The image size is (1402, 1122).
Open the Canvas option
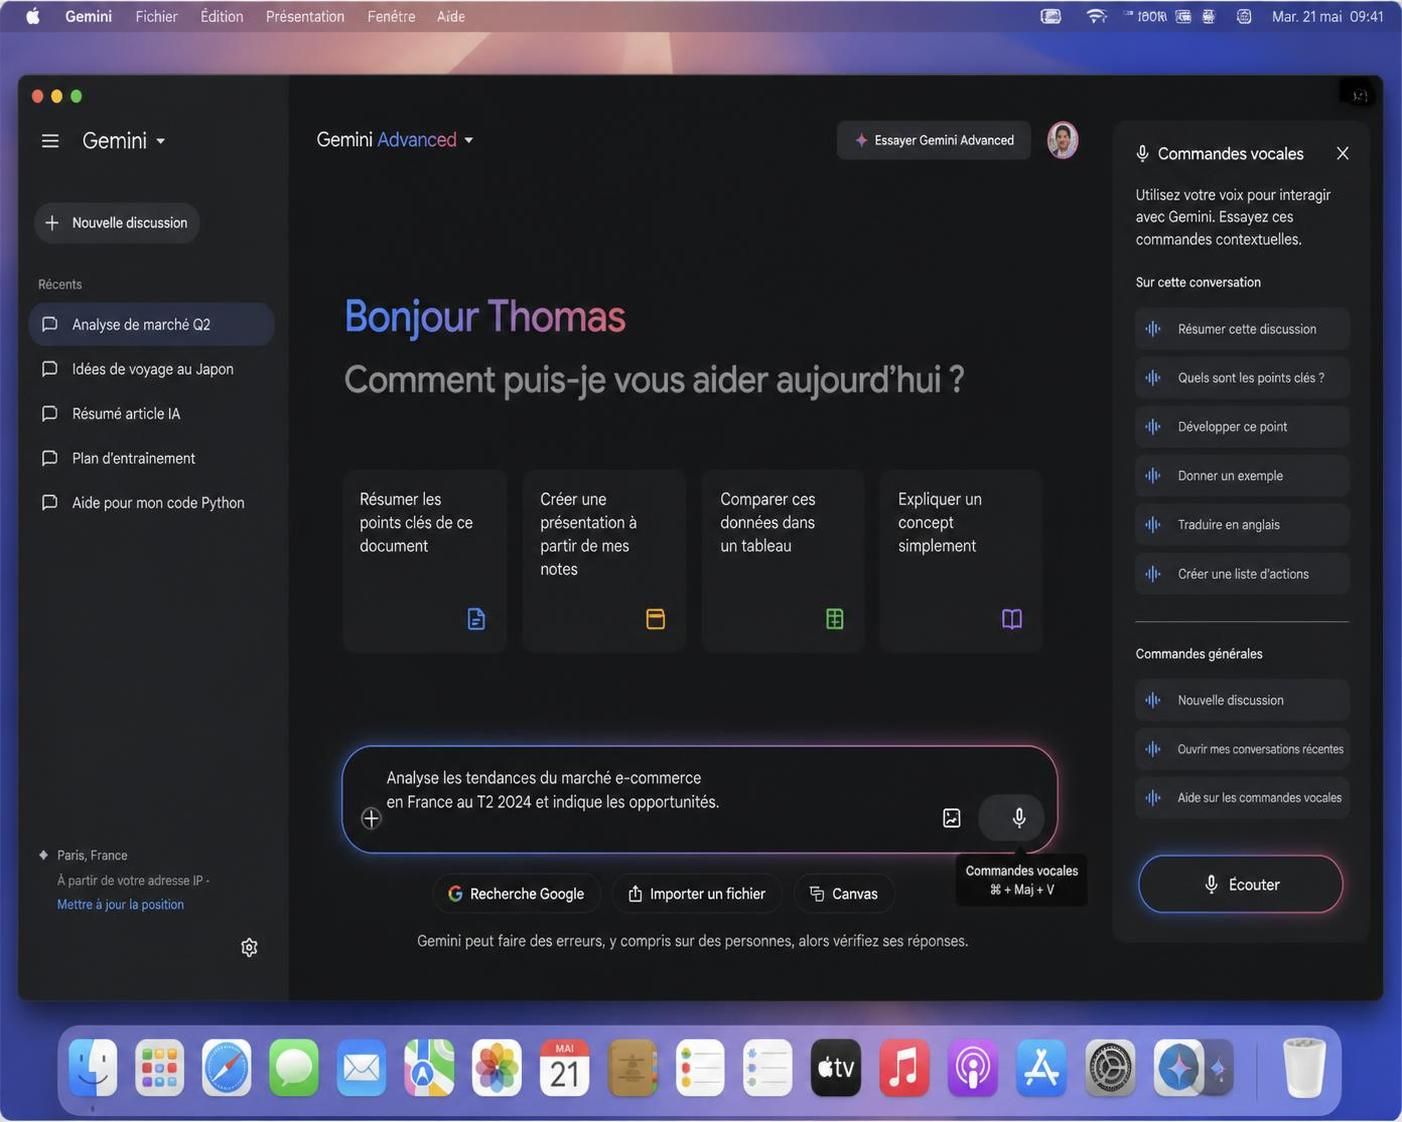pyautogui.click(x=844, y=894)
